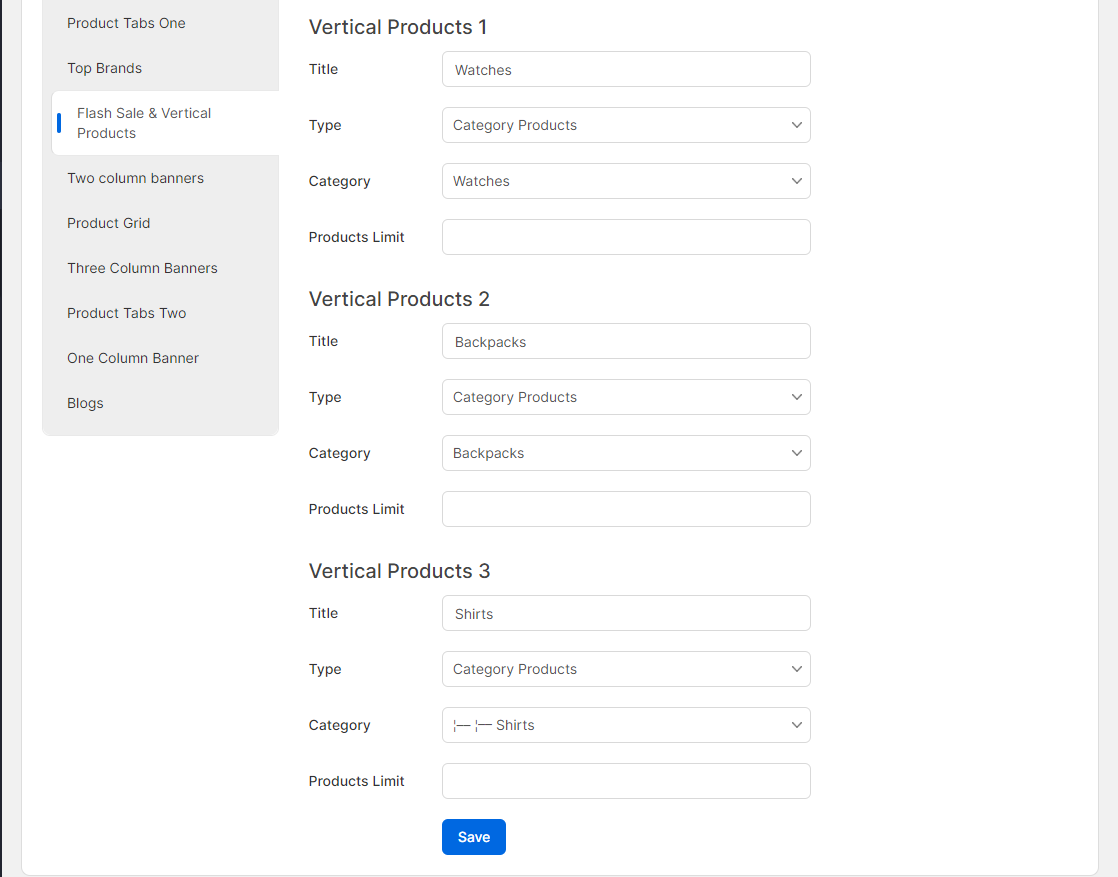Select the Blogs section
Viewport: 1118px width, 877px height.
85,403
